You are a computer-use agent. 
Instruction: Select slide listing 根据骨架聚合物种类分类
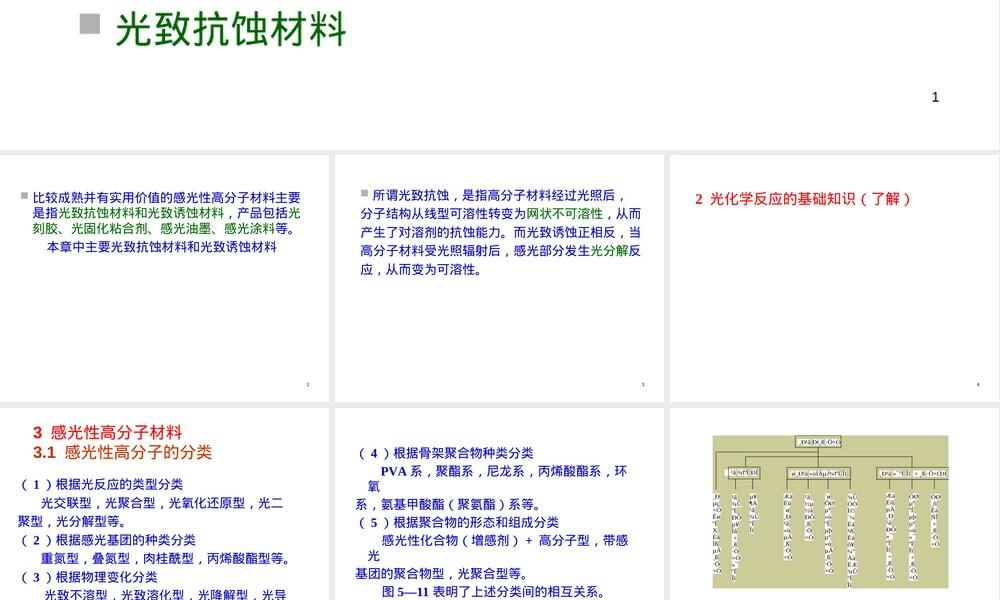(499, 504)
